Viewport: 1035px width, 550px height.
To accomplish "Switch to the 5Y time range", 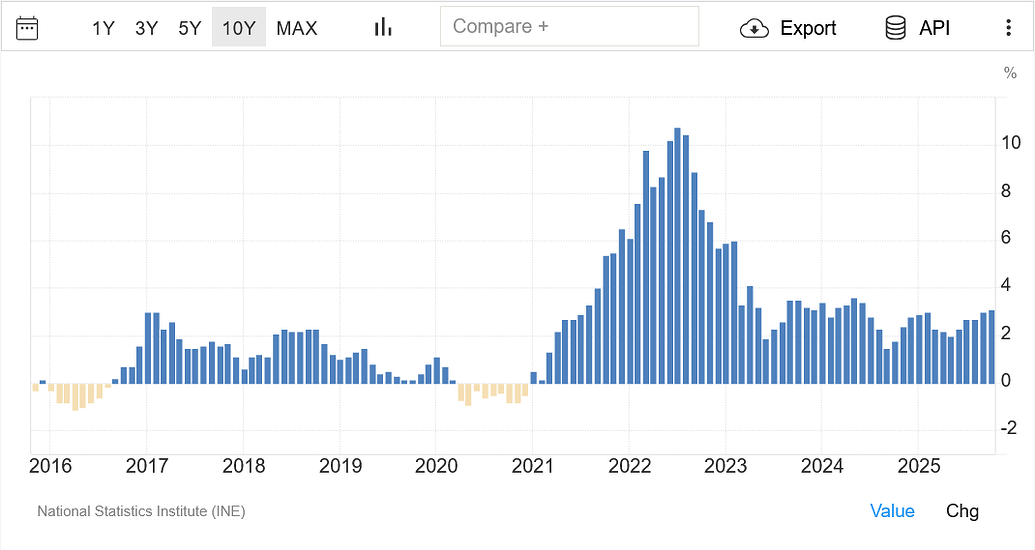I will click(190, 28).
